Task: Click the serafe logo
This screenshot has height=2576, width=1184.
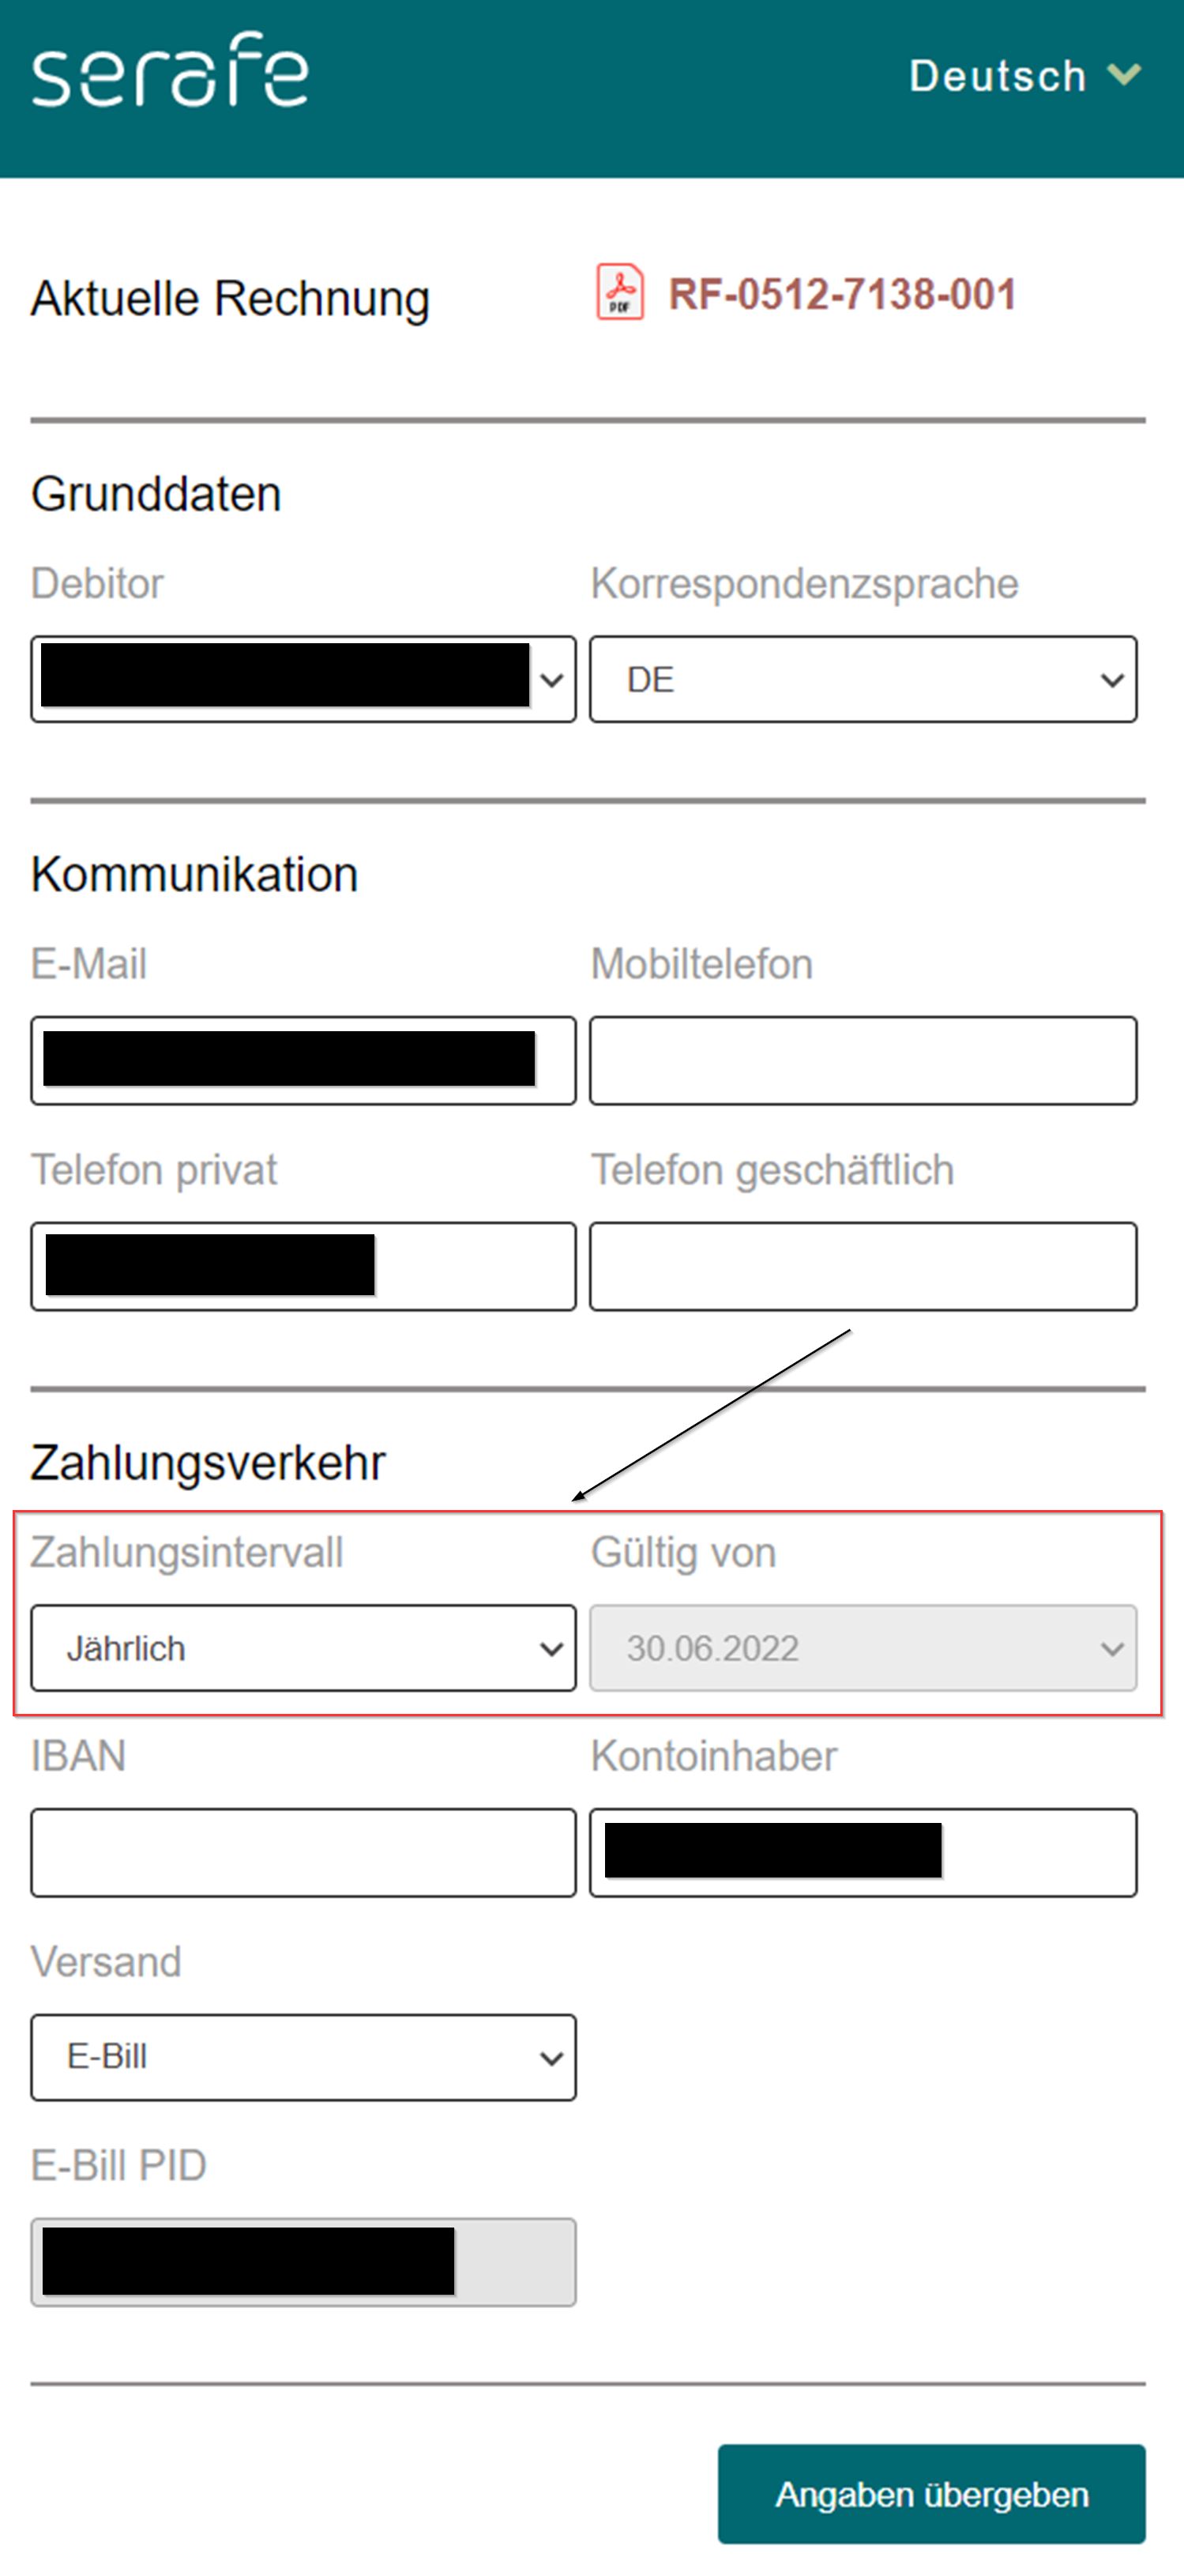Action: [169, 70]
